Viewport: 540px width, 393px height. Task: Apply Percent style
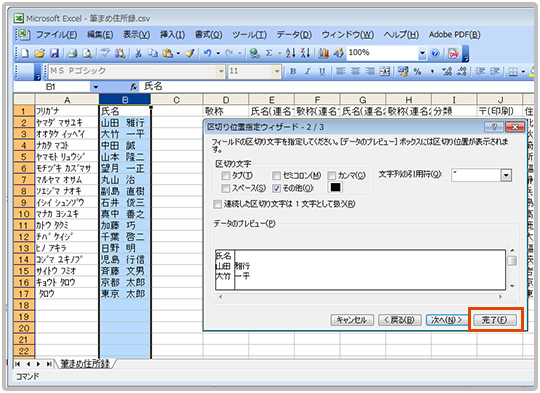pos(417,71)
